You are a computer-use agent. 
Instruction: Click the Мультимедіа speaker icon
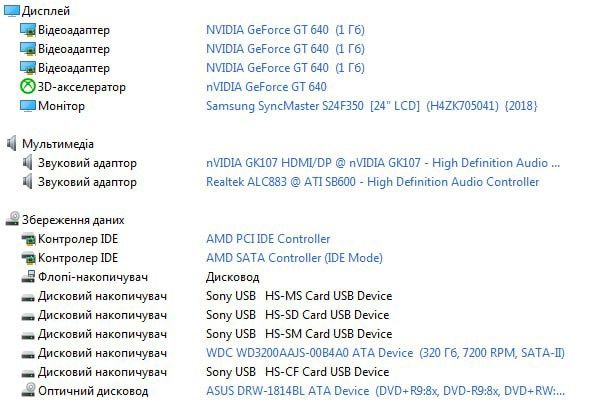(x=12, y=144)
